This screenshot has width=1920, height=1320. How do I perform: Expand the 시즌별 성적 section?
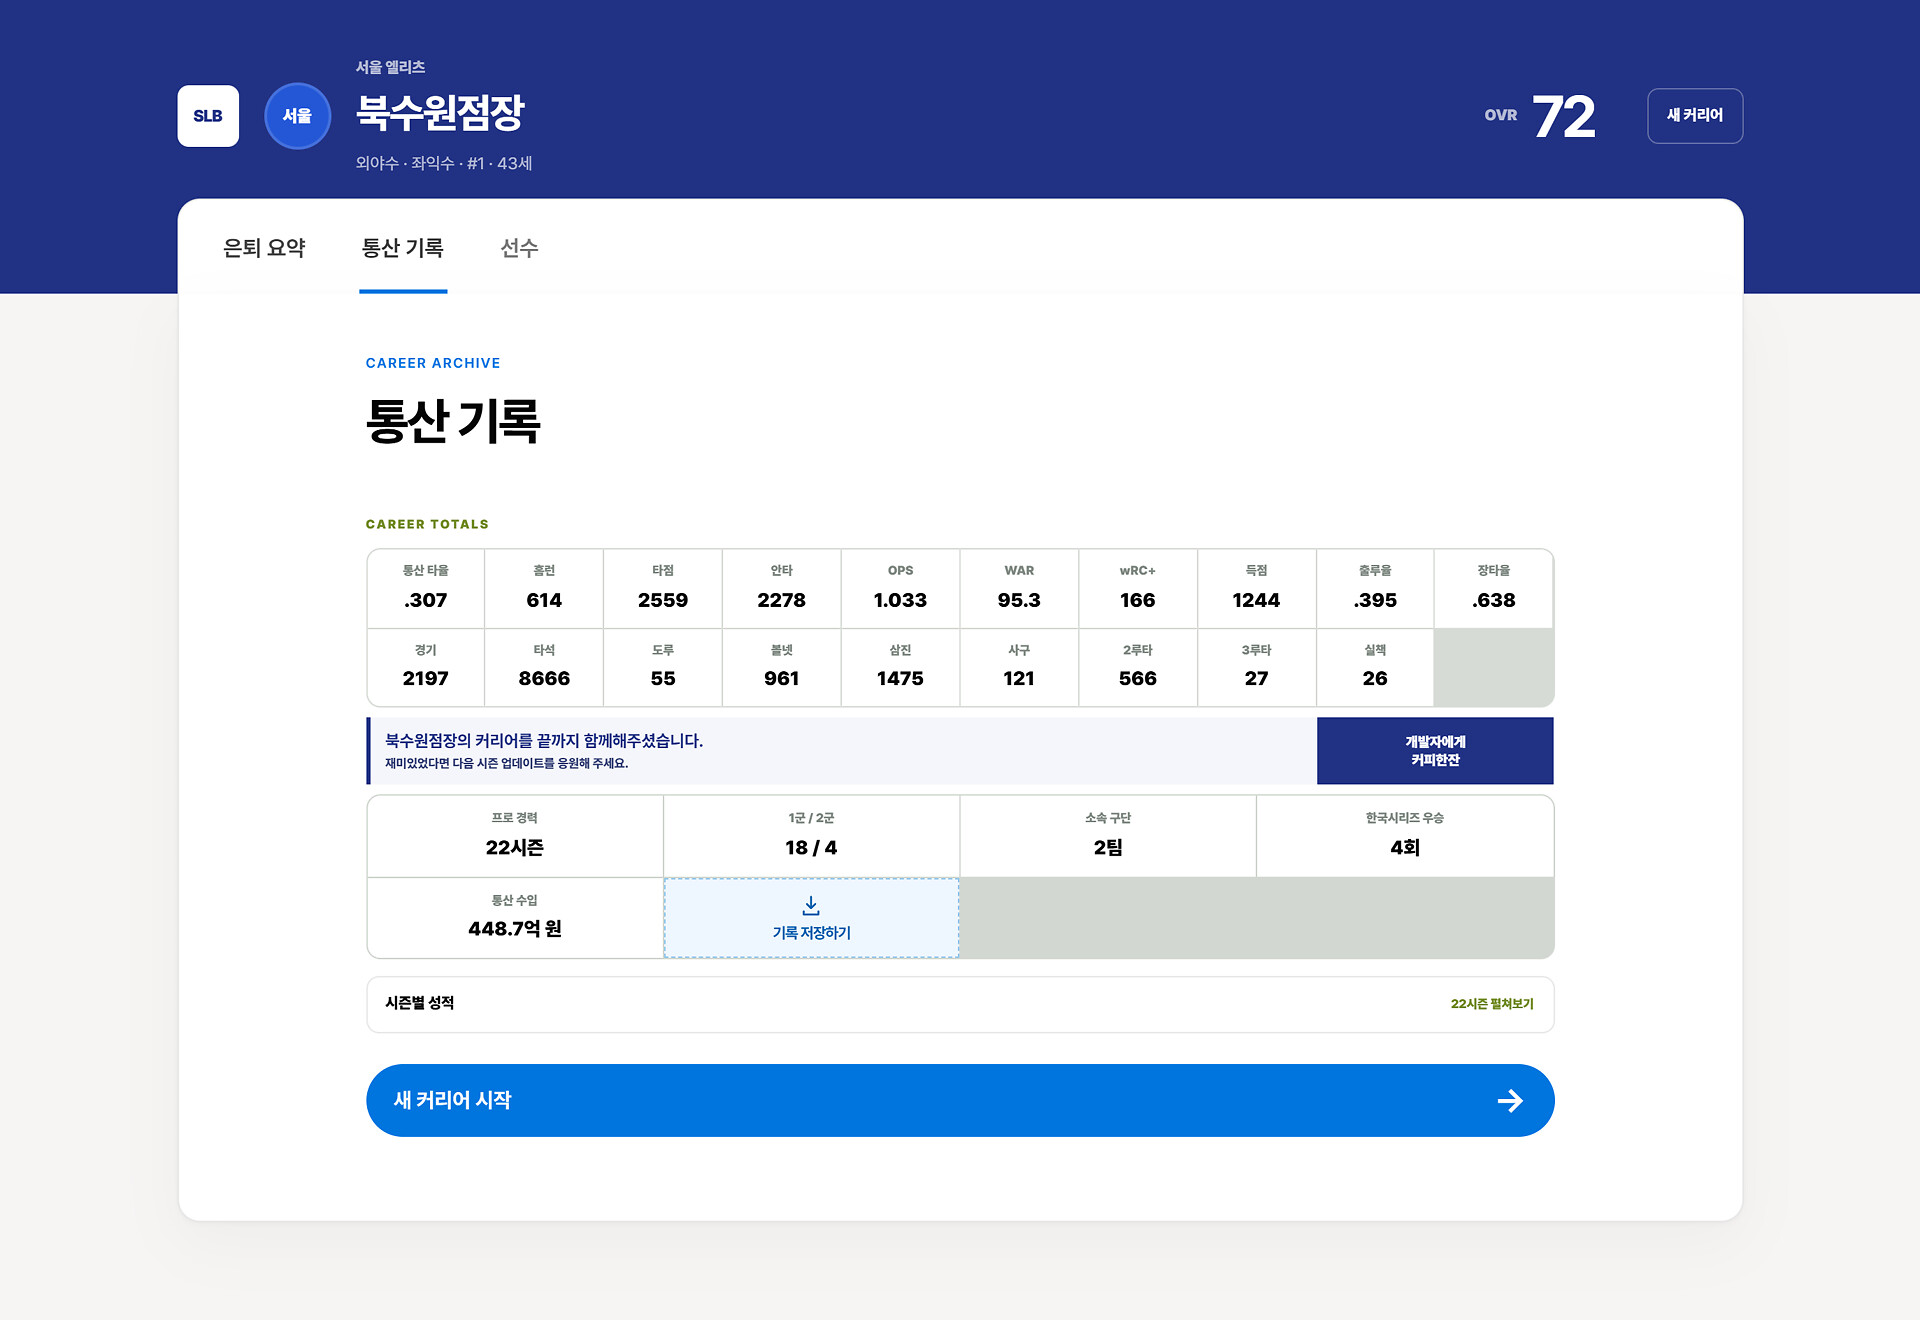point(960,1004)
